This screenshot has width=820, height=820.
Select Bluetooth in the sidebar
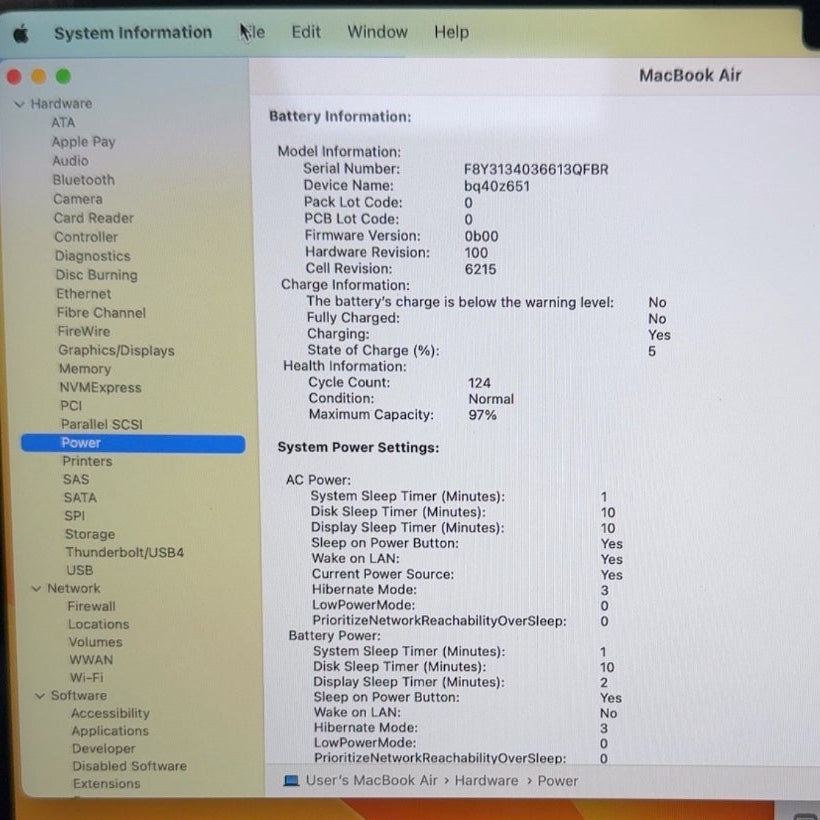pos(83,180)
